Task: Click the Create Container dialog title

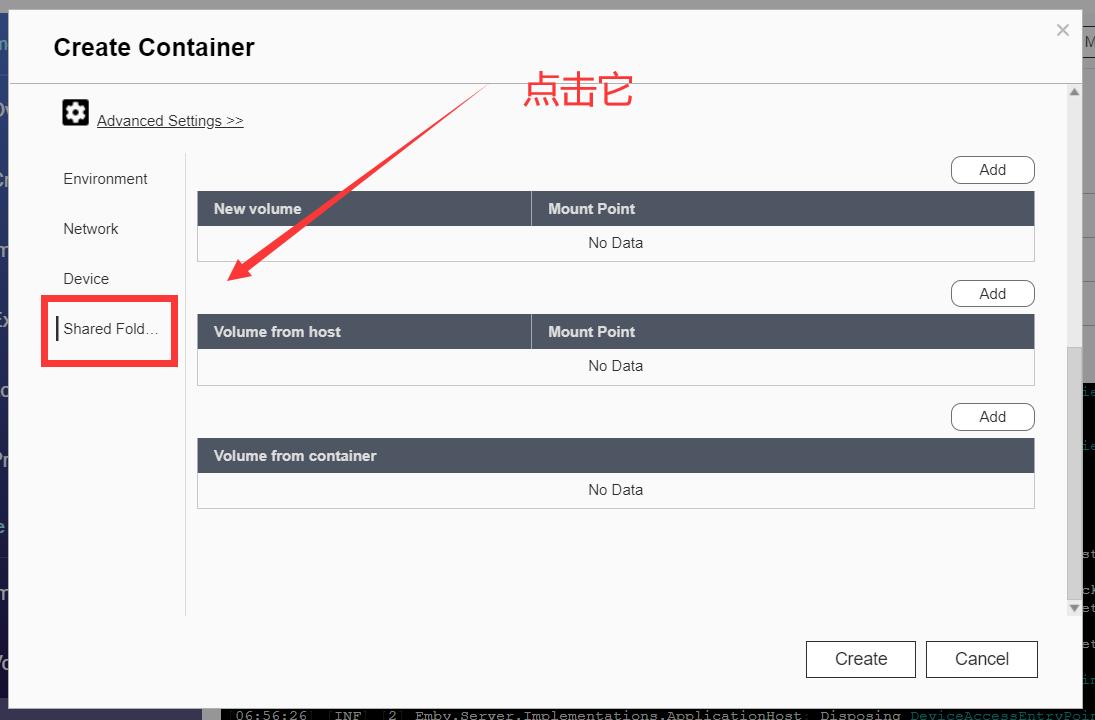Action: (x=154, y=47)
